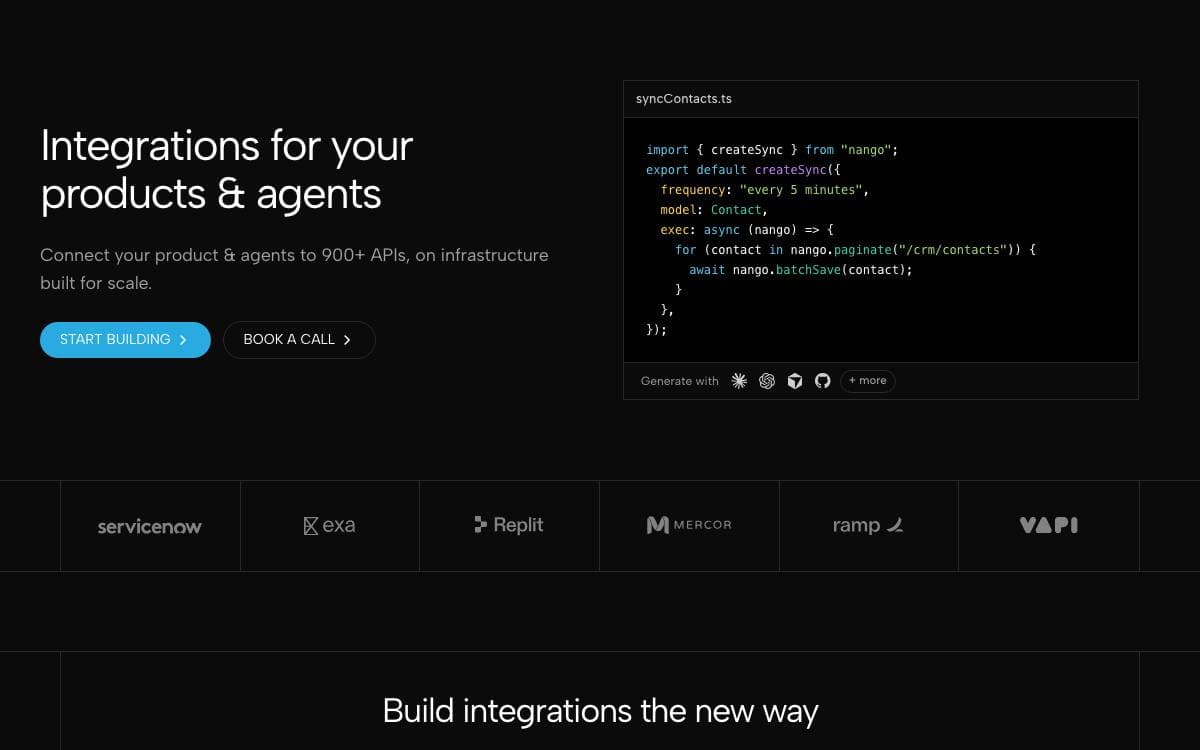Click the VAPI logo
1200x750 pixels.
tap(1048, 525)
